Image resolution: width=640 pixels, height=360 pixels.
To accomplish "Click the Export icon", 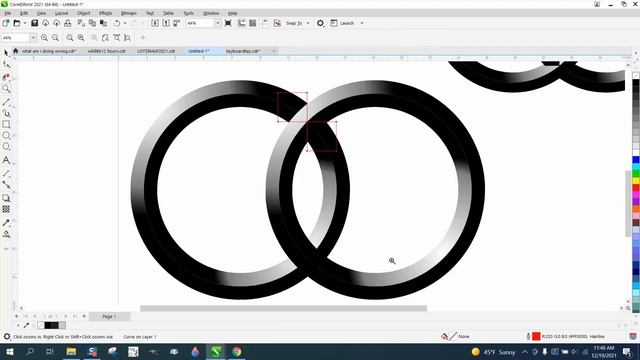I will coord(166,23).
